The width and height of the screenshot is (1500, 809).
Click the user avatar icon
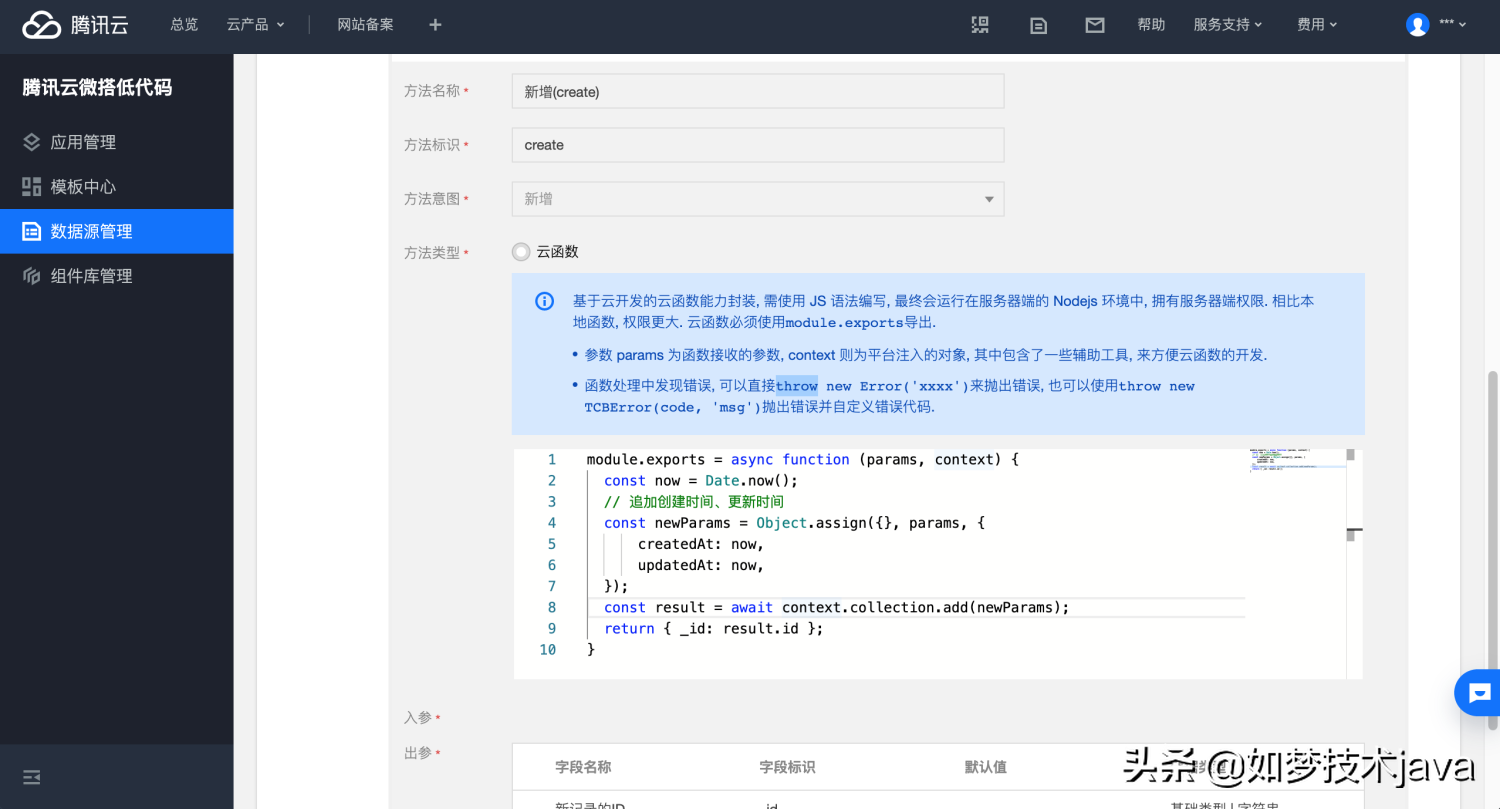click(x=1417, y=25)
